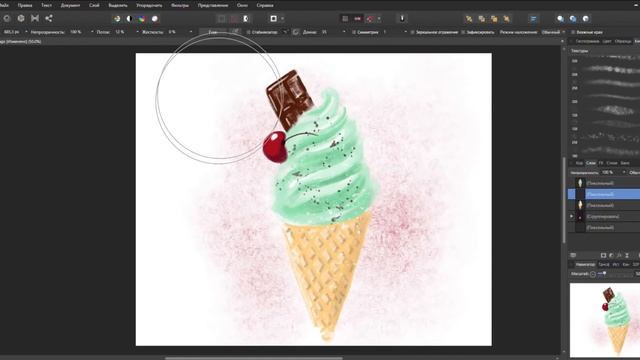This screenshot has height=360, width=640.
Task: Click the second yellow arrange icon
Action: coord(482,19)
